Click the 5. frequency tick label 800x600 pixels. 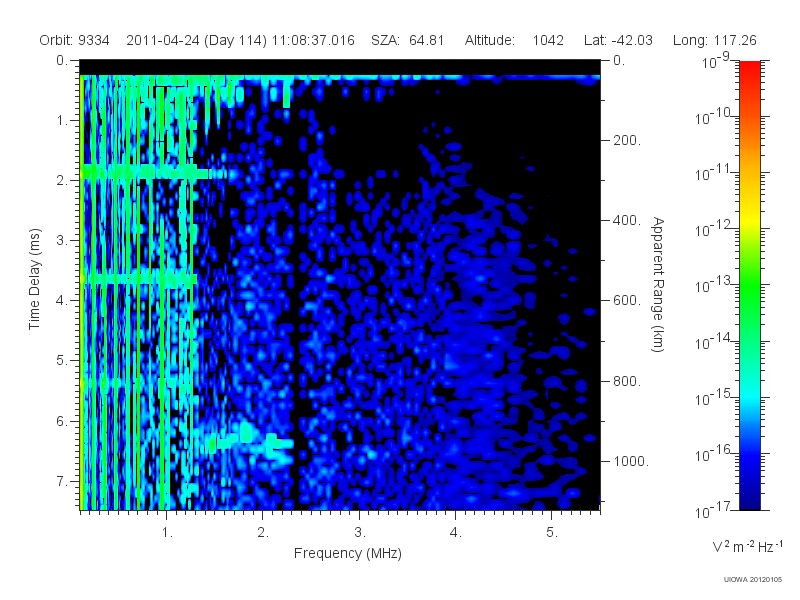coord(552,532)
